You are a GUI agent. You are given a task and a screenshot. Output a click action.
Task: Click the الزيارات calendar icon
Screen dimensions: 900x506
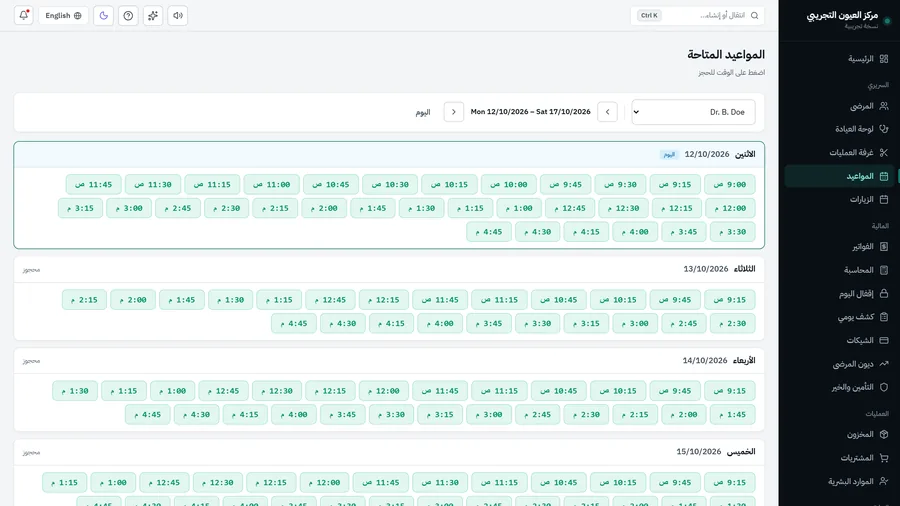click(x=884, y=200)
